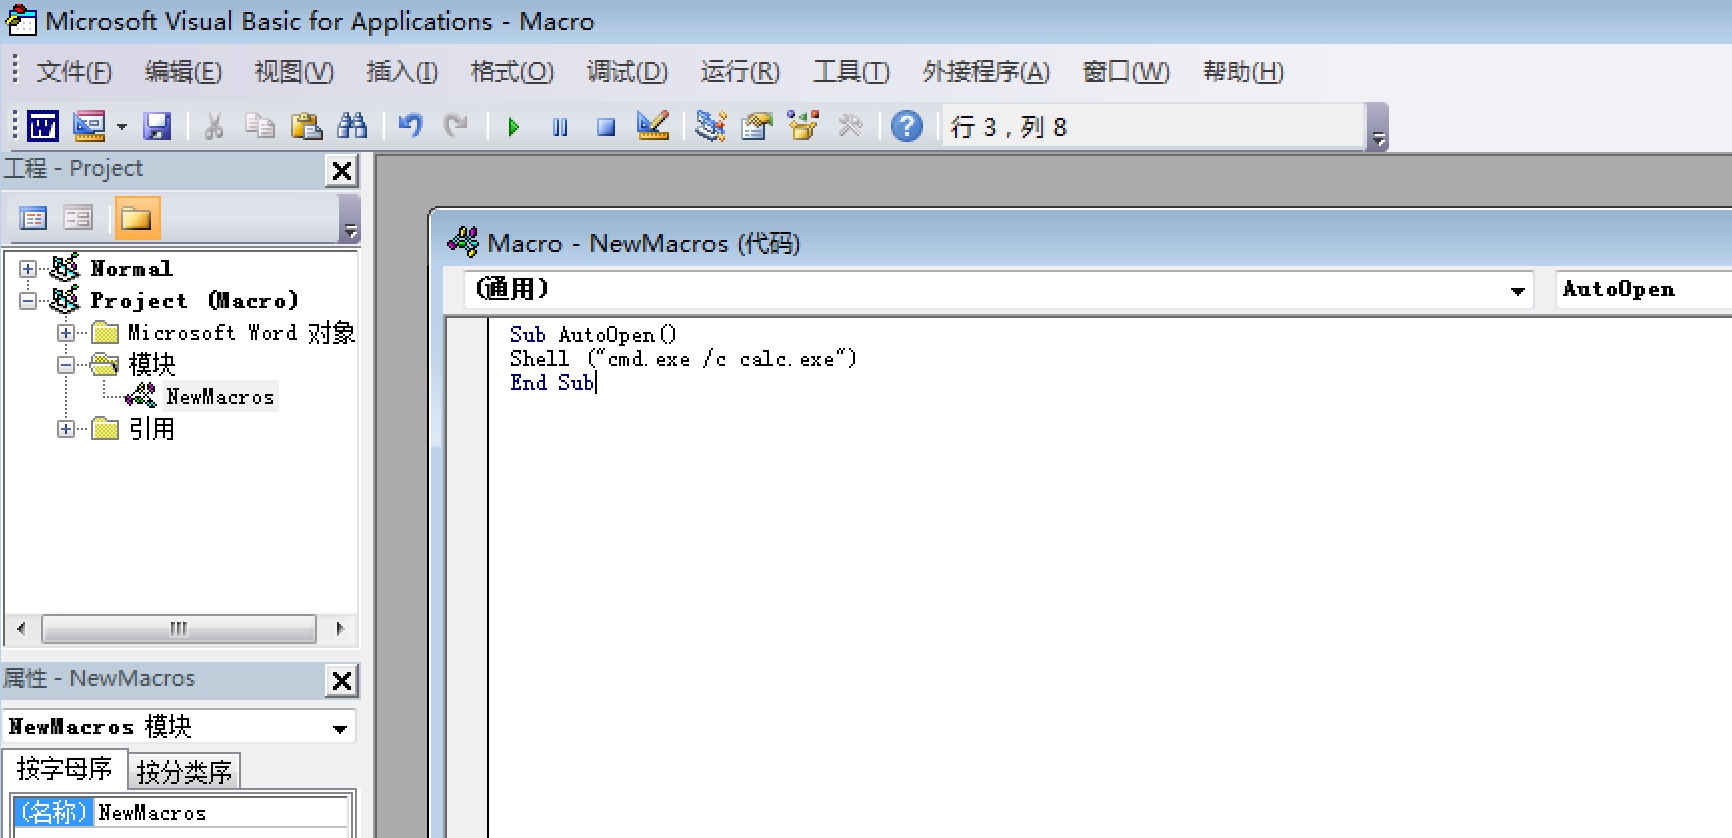Screen dimensions: 1732x838
Task: Click the Copy icon
Action: [x=260, y=126]
